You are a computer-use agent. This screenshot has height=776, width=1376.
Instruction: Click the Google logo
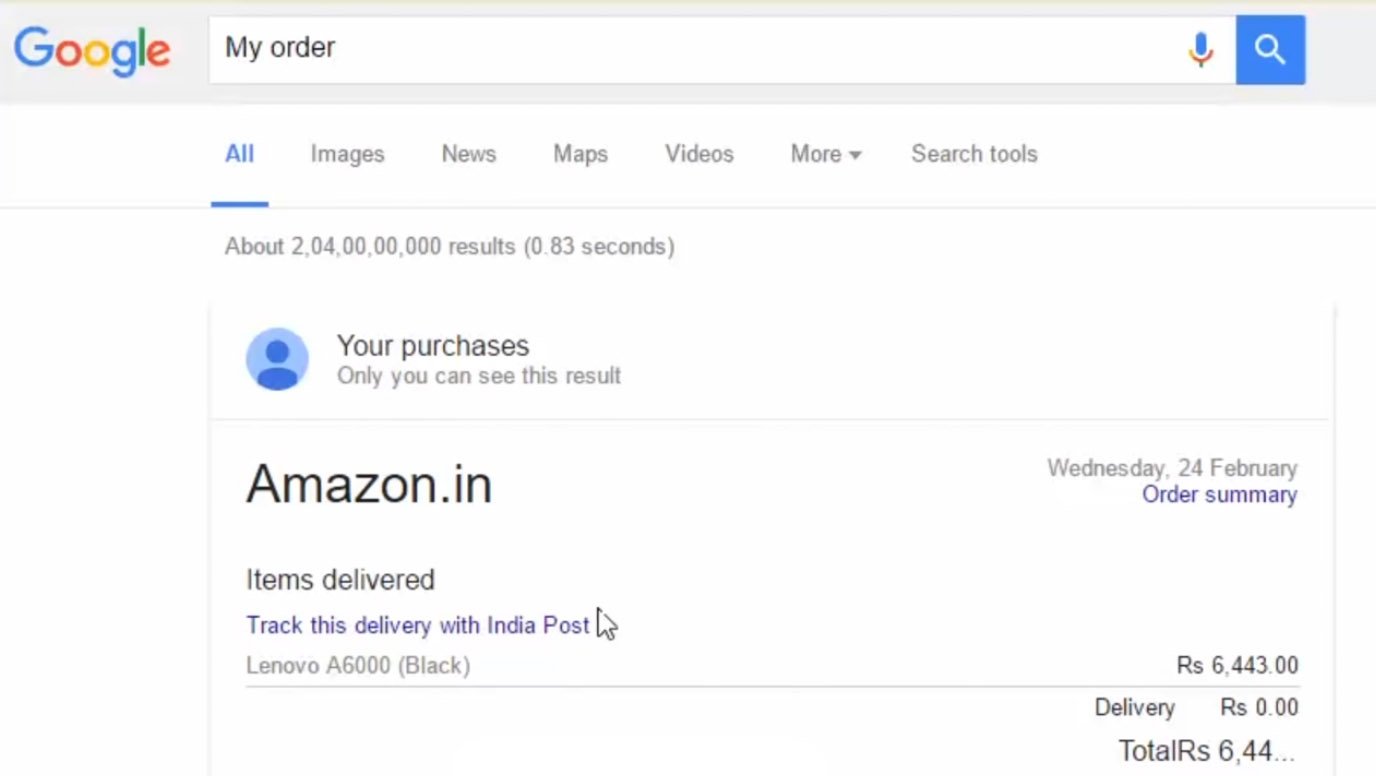click(x=92, y=50)
